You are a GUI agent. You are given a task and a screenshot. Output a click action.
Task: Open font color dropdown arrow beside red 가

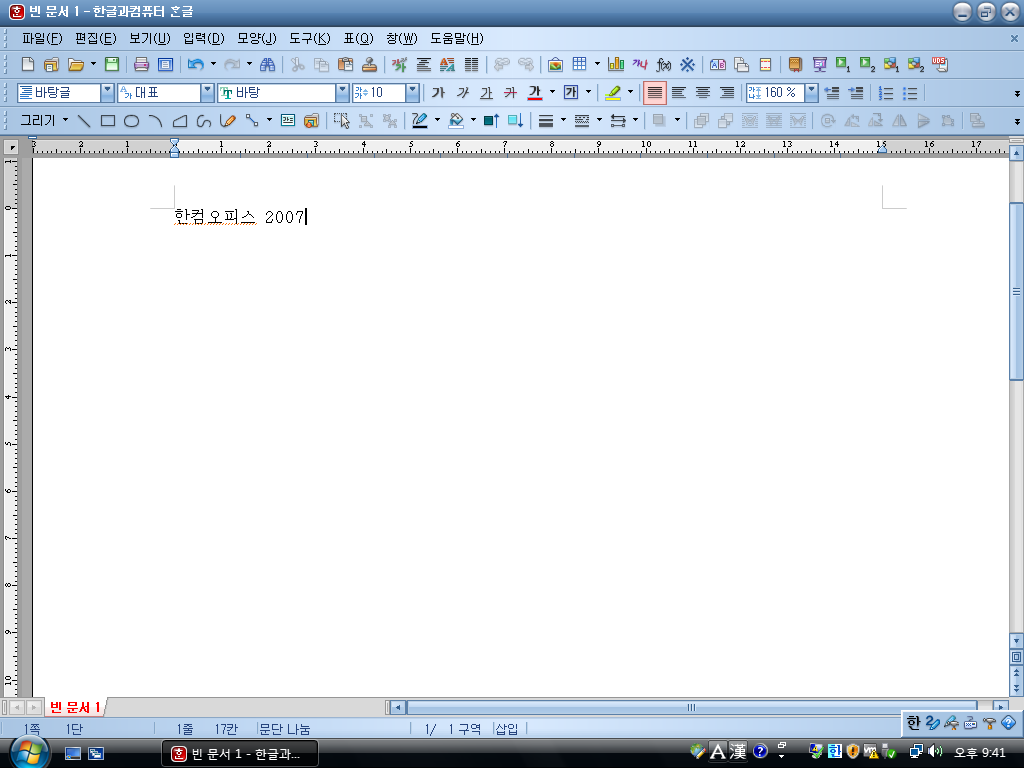tap(552, 92)
